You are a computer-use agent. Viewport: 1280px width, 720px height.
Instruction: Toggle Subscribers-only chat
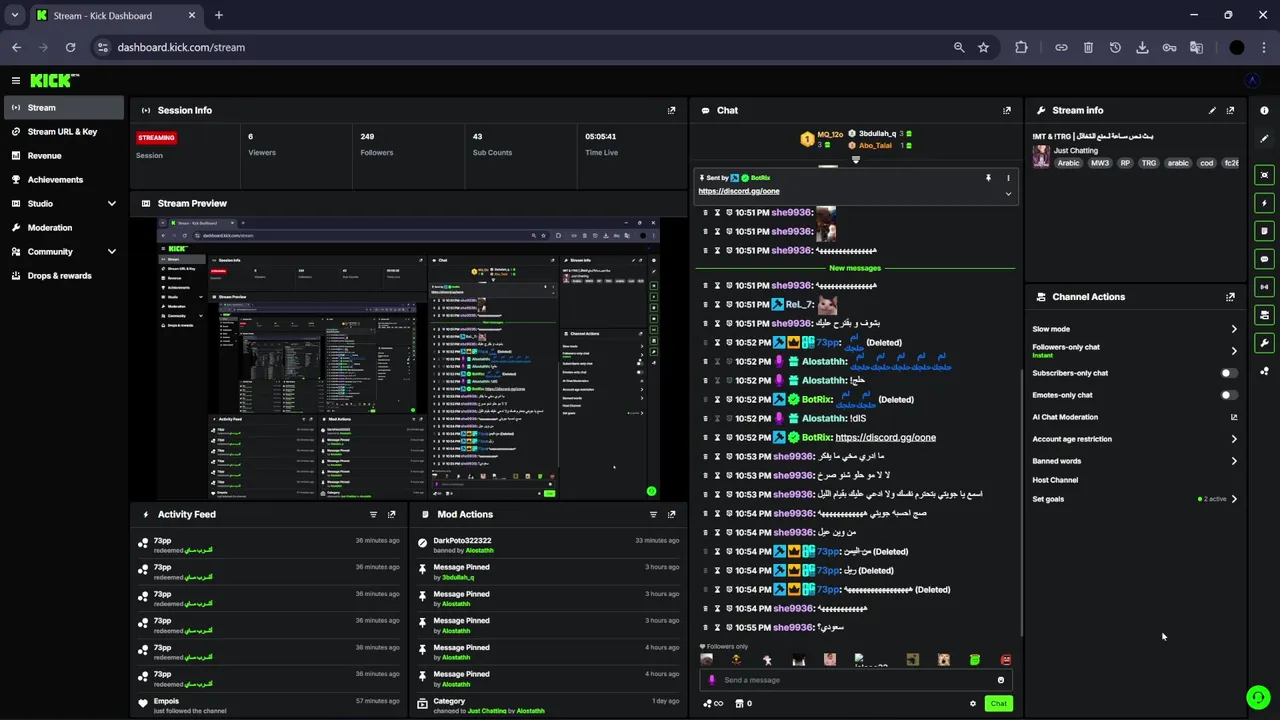pos(1229,373)
